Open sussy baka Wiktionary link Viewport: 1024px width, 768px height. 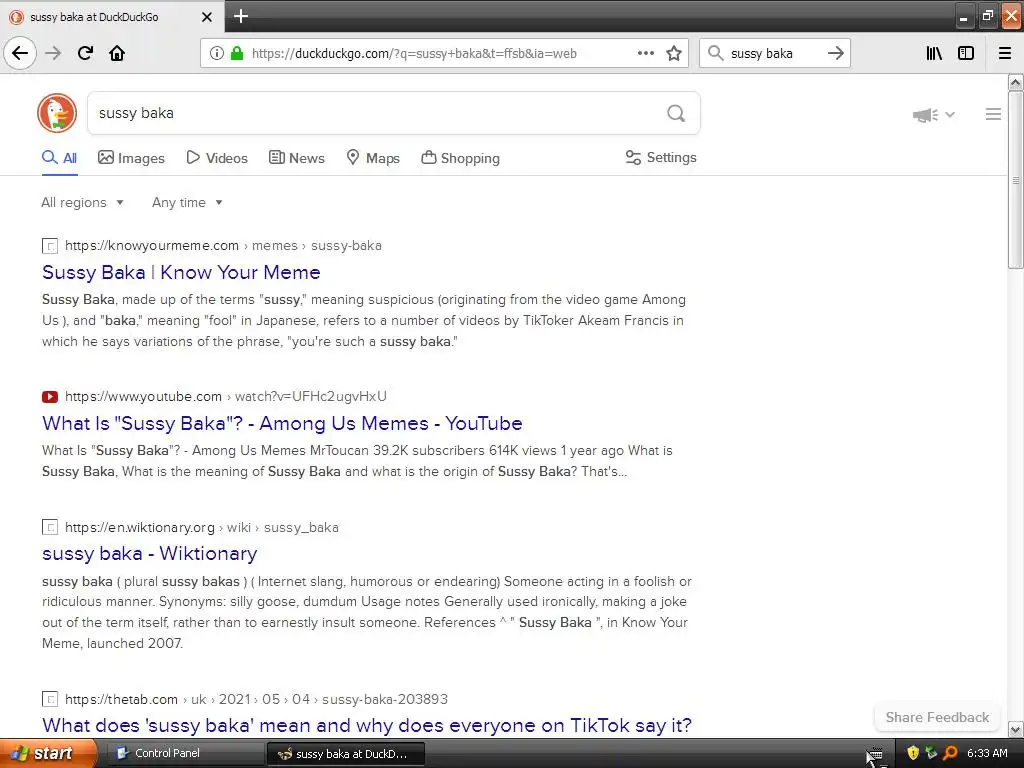150,554
